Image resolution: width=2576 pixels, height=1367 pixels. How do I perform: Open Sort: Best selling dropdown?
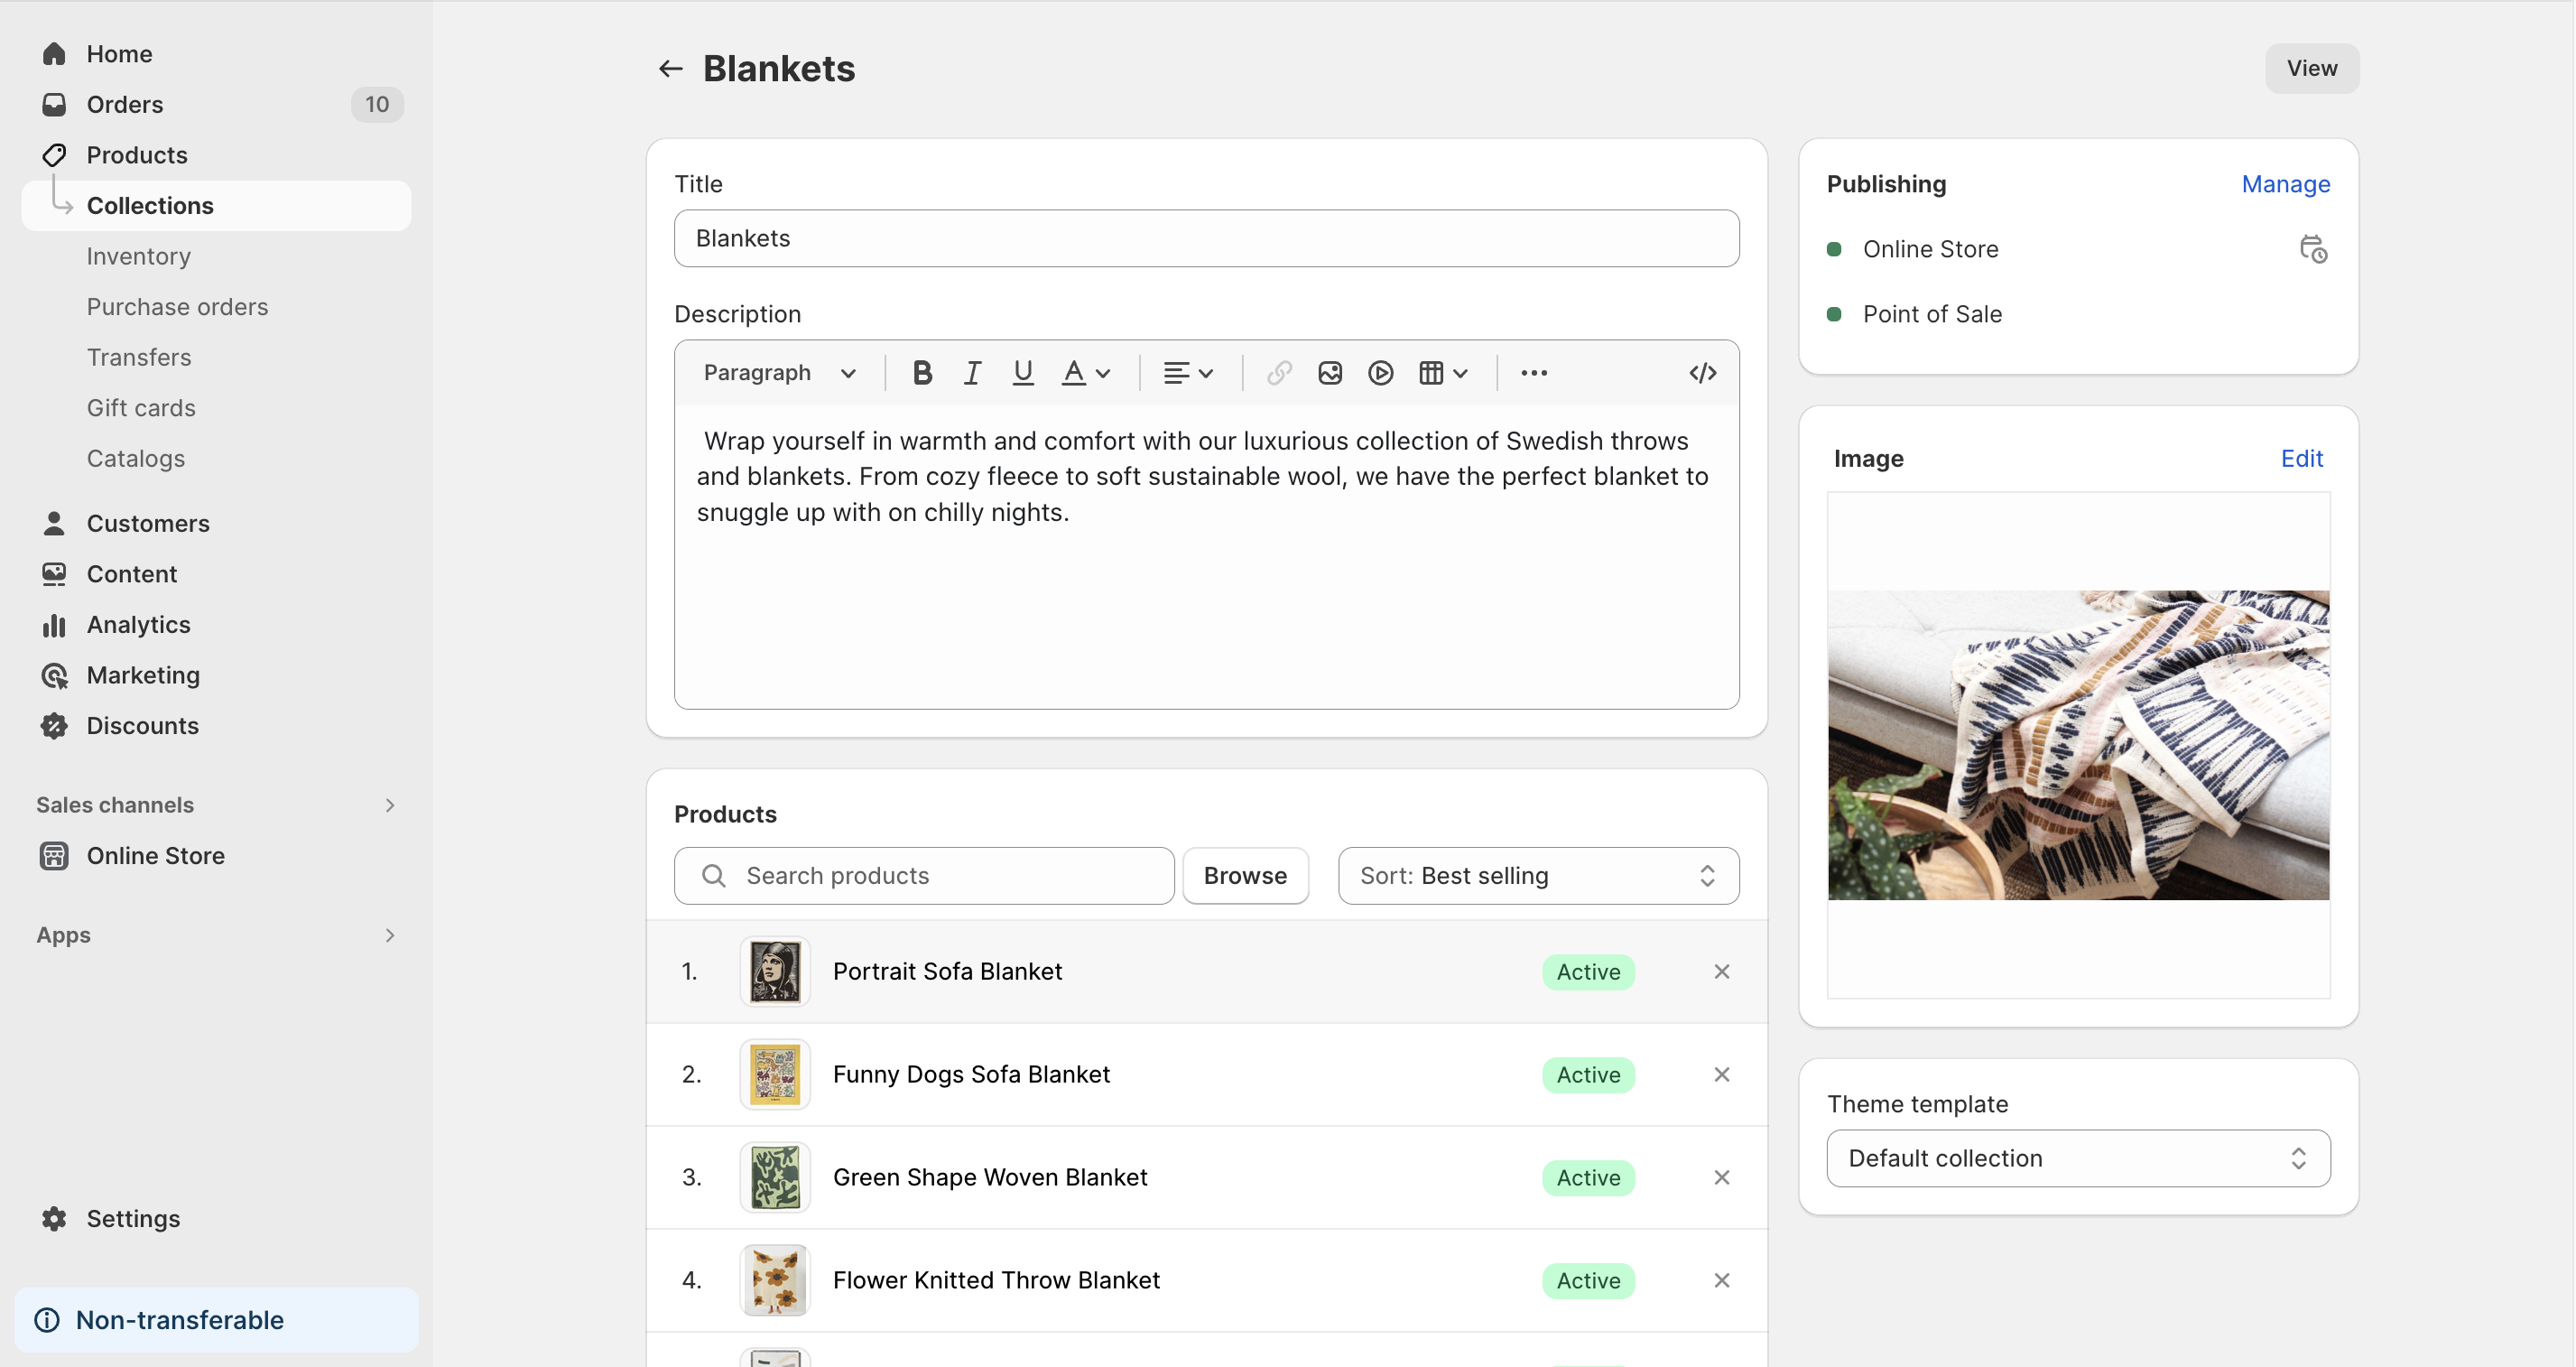click(x=1537, y=876)
